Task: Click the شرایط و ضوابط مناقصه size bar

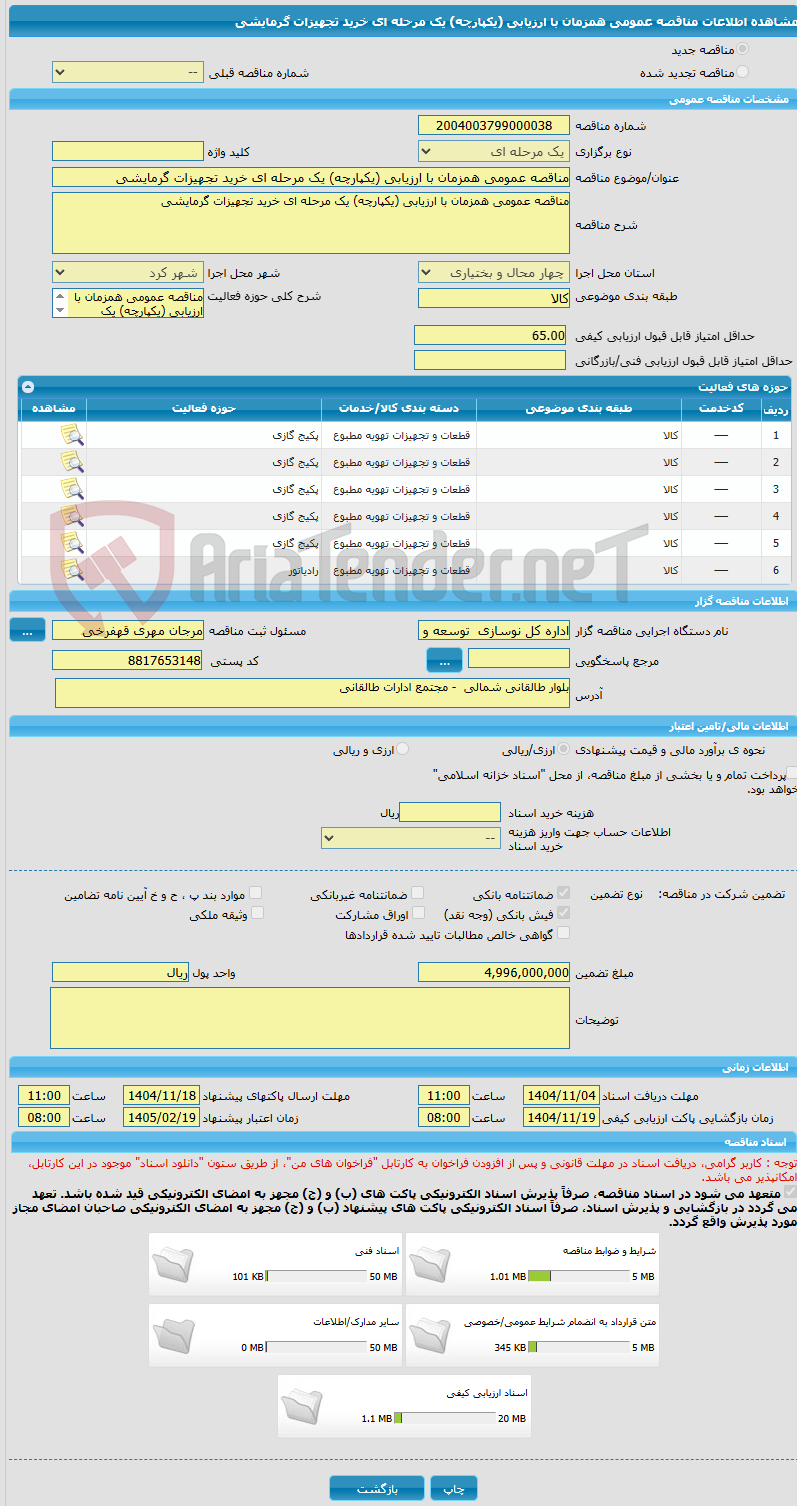Action: (x=577, y=1276)
